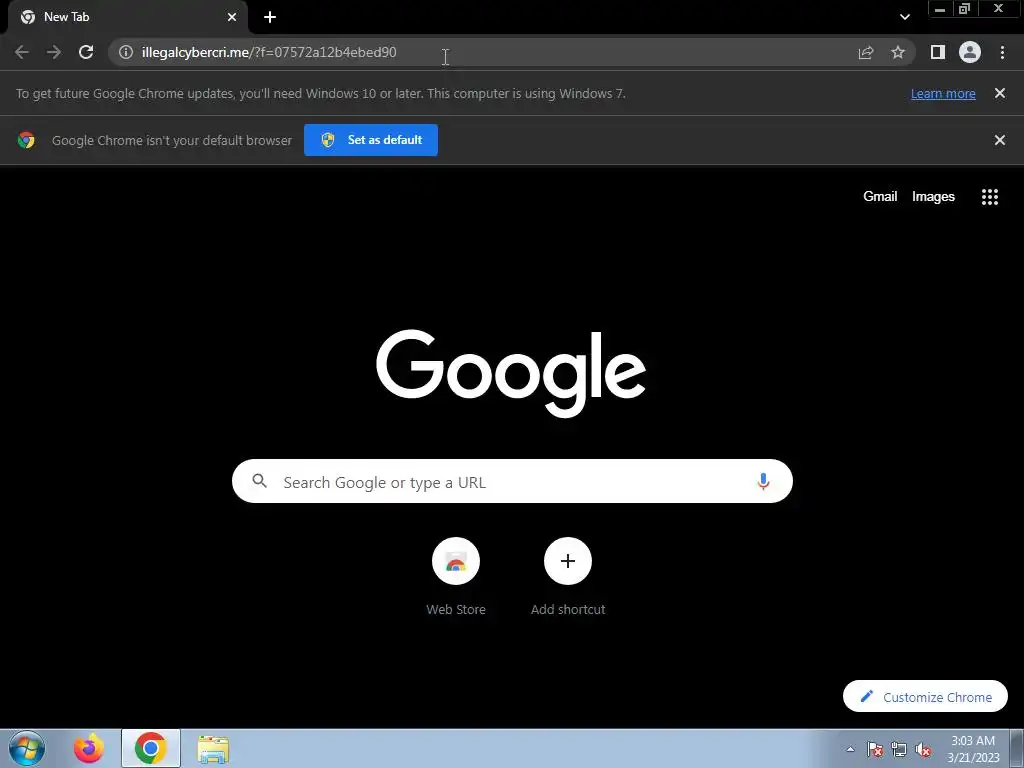Expand the tab search dropdown arrow

click(x=904, y=17)
